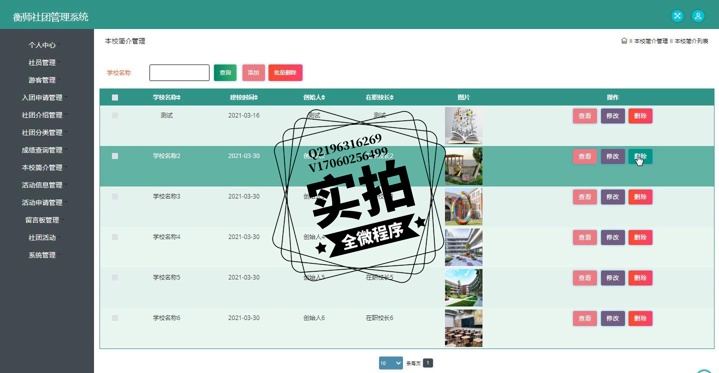Select 活动信息管理 in the sidebar

coord(42,185)
